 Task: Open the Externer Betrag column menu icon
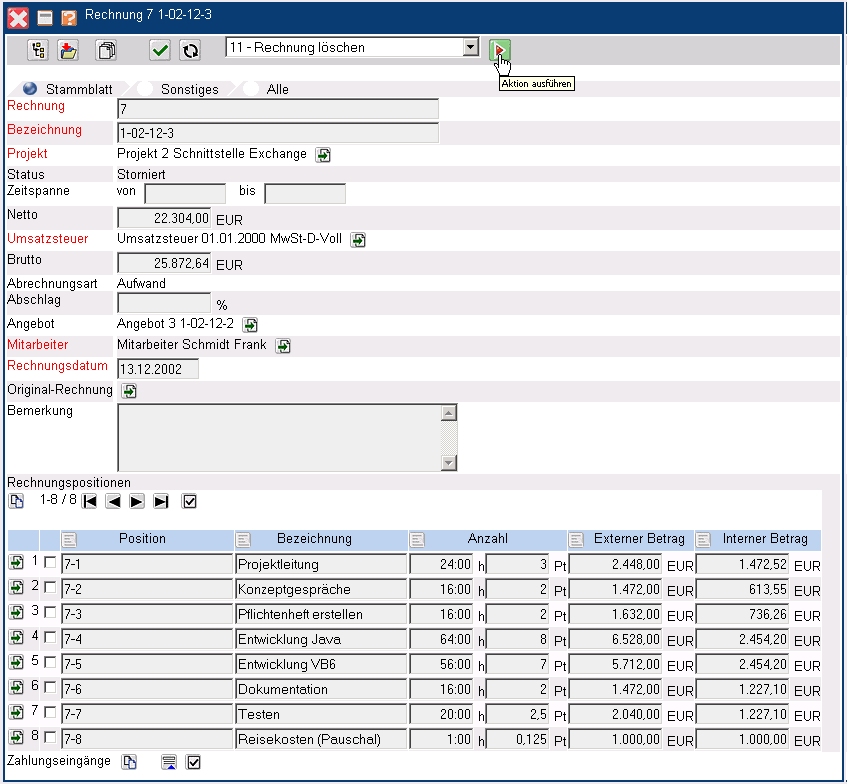coord(577,539)
